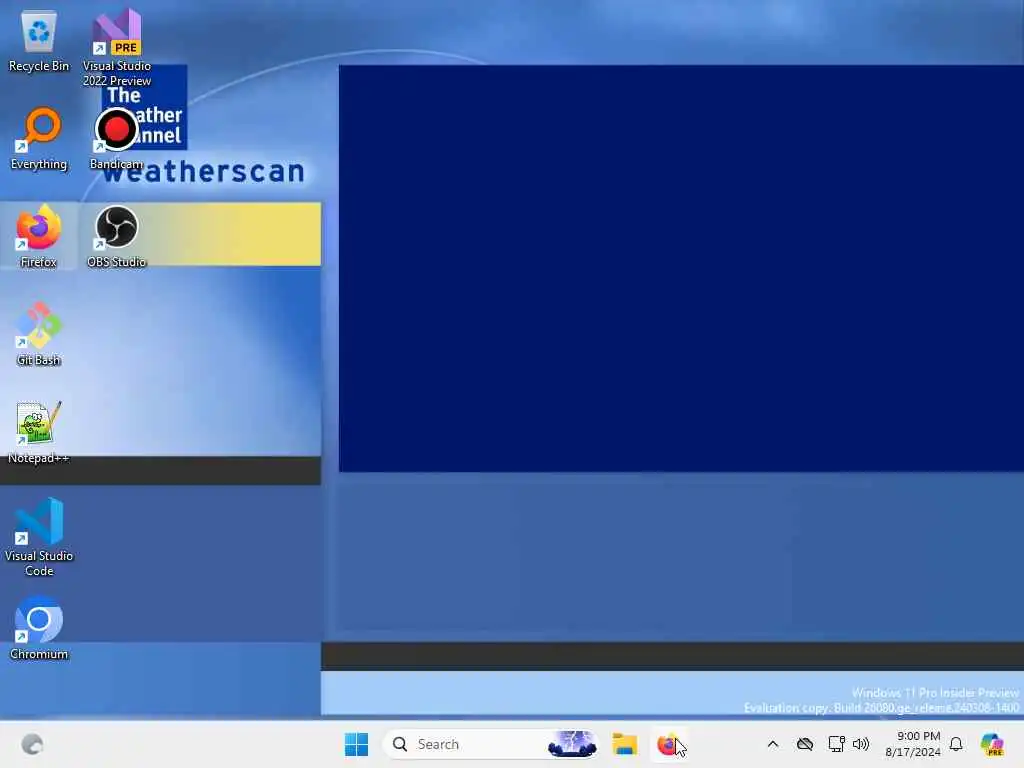The image size is (1024, 768).
Task: Open the Everything search shortcut
Action: pyautogui.click(x=39, y=139)
